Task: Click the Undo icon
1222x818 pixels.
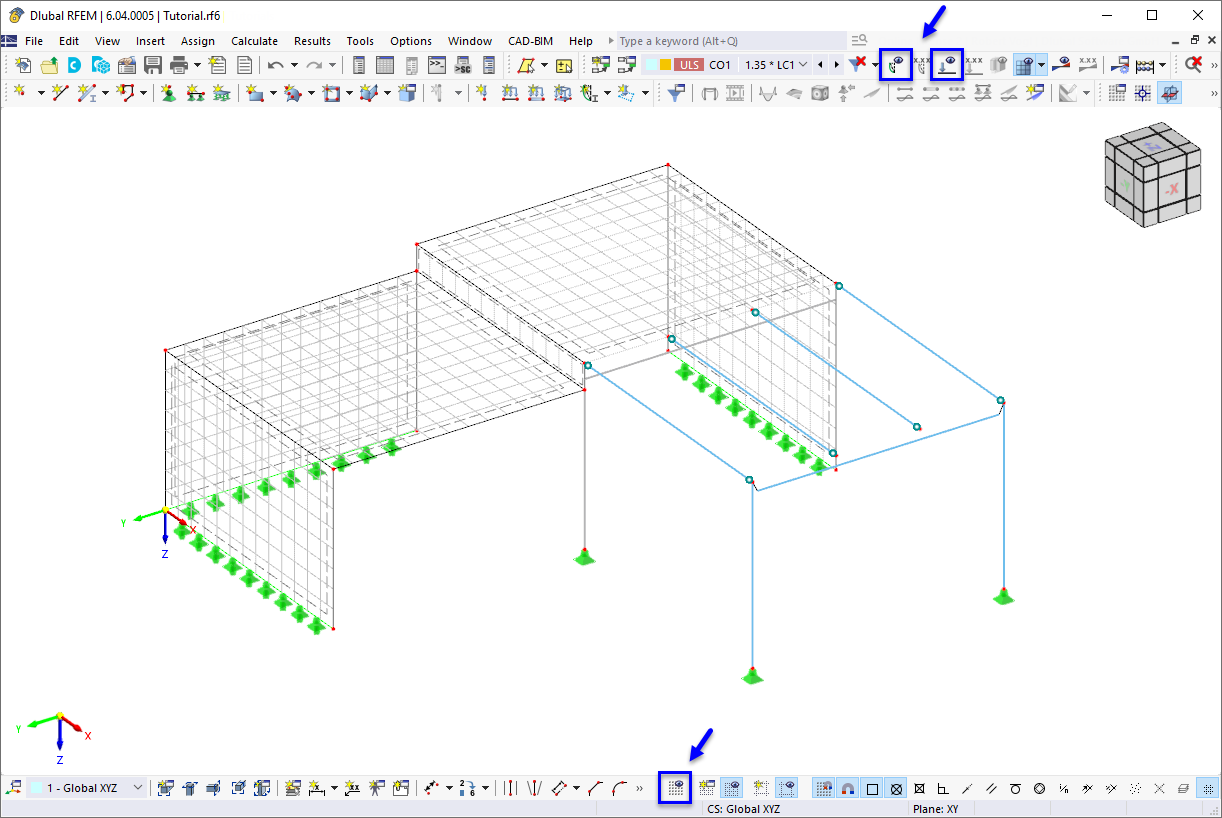Action: [277, 64]
